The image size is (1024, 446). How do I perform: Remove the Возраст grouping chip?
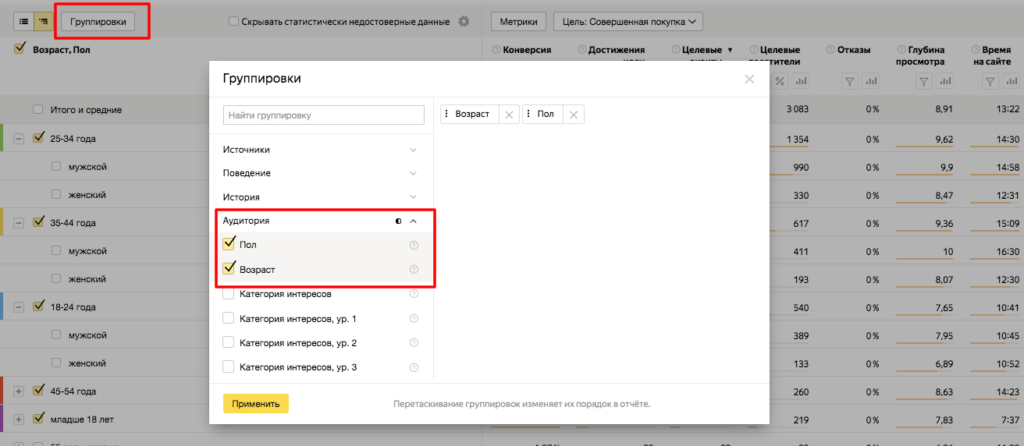pos(509,115)
